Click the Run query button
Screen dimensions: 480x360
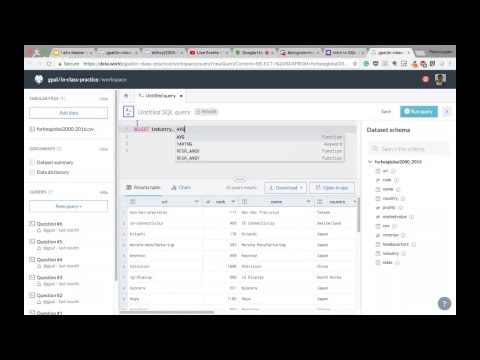pos(418,112)
